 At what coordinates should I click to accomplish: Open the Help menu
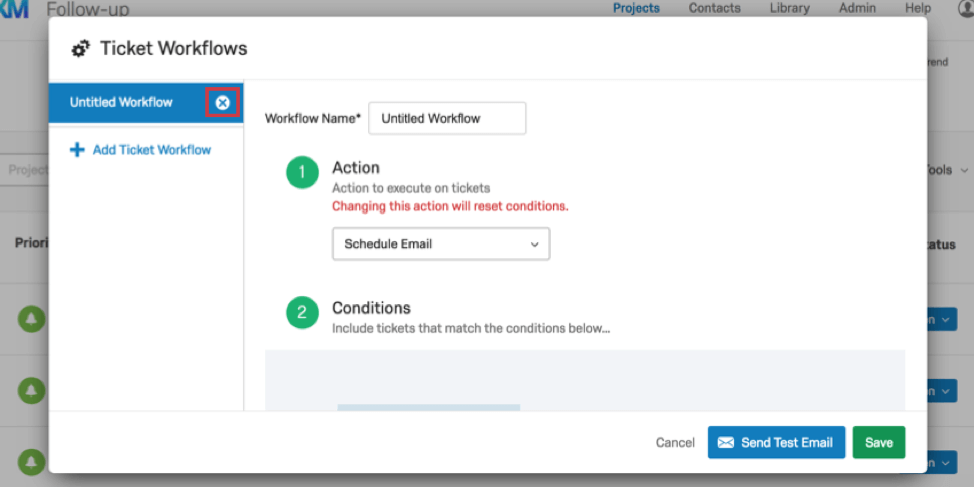point(917,8)
